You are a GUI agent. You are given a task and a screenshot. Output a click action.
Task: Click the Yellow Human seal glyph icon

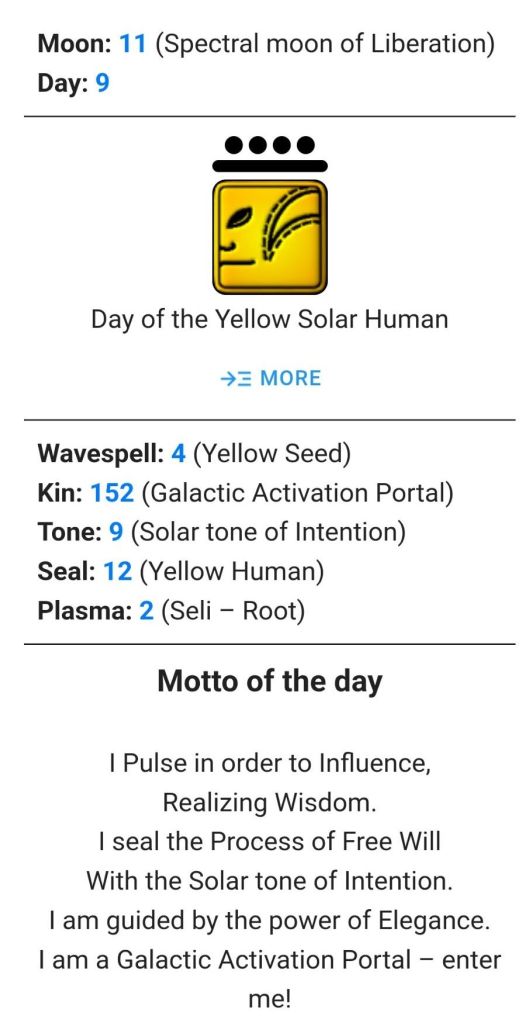(269, 237)
